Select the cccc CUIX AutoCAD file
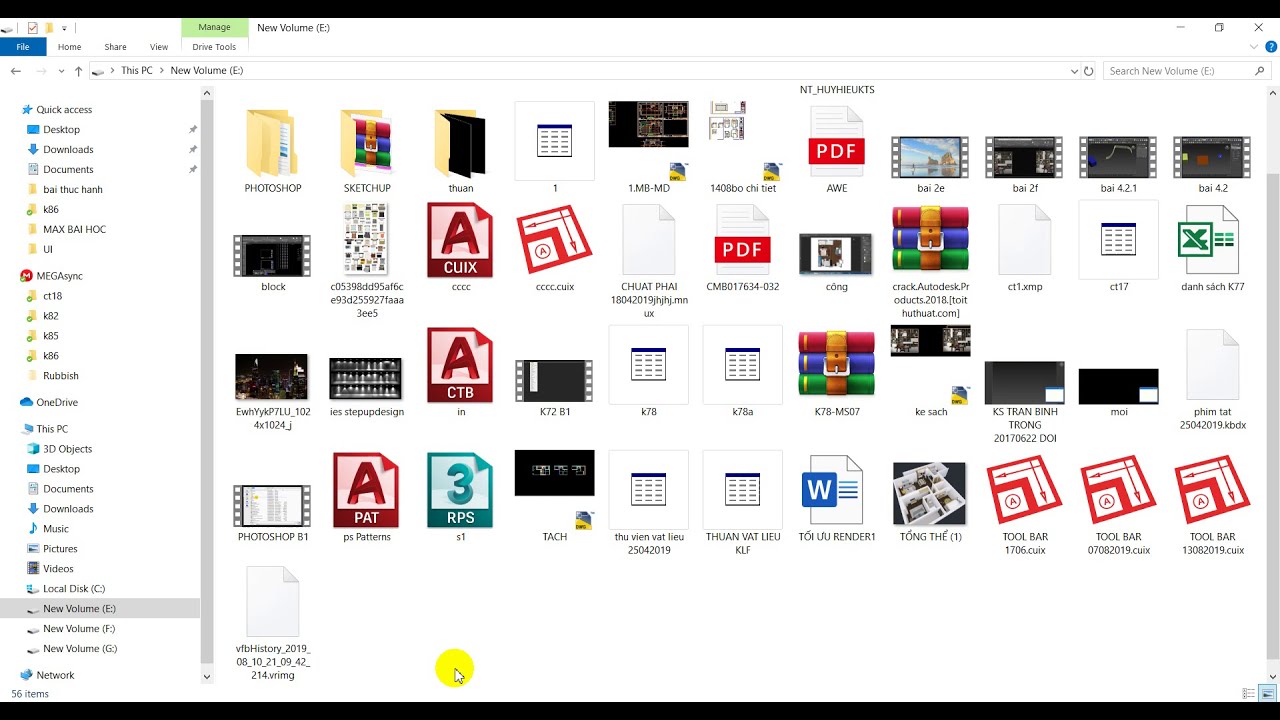 tap(460, 240)
